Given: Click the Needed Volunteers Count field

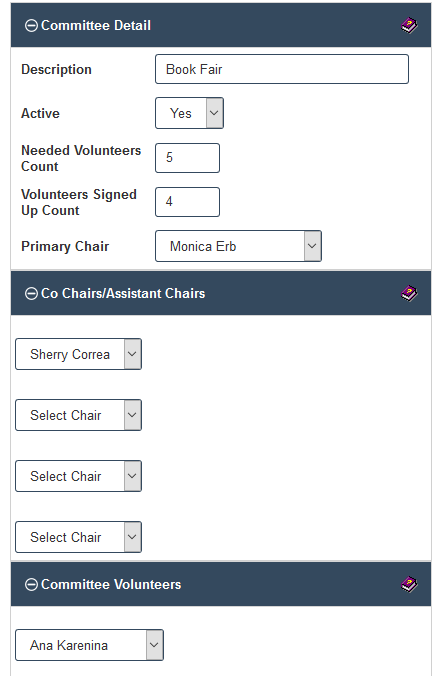Looking at the screenshot, I should tap(188, 158).
